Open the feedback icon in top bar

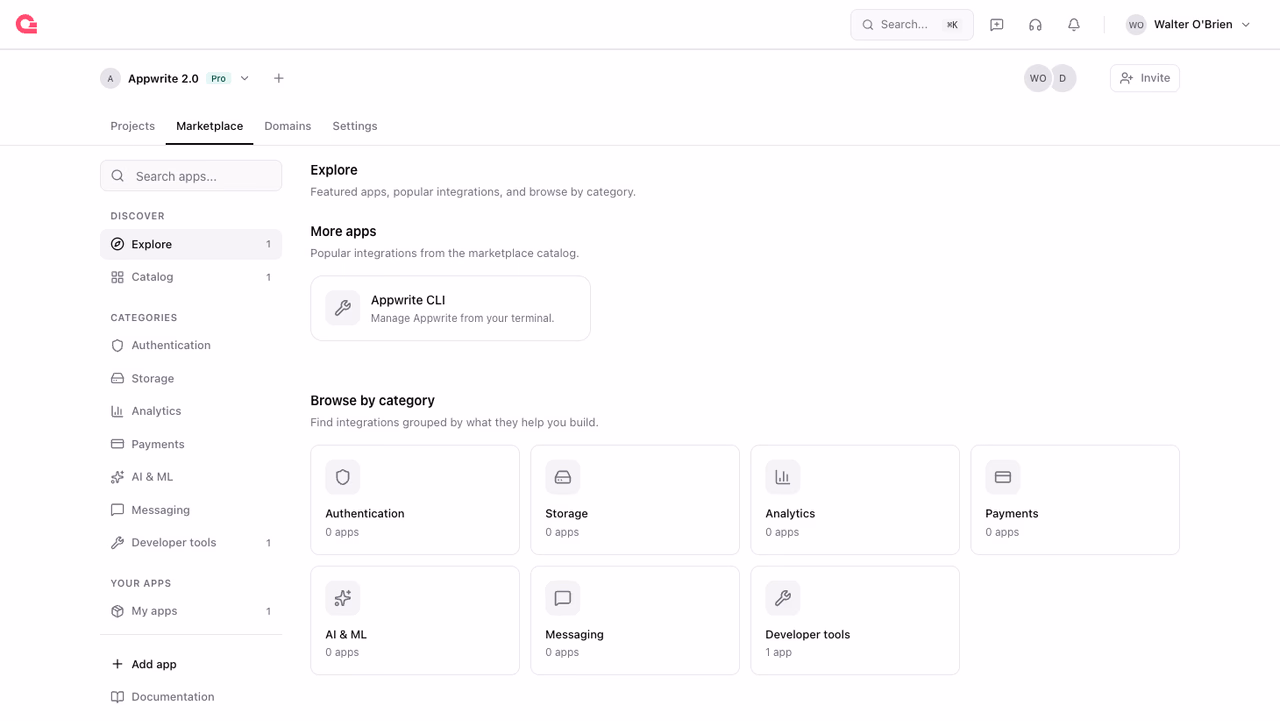click(x=997, y=25)
